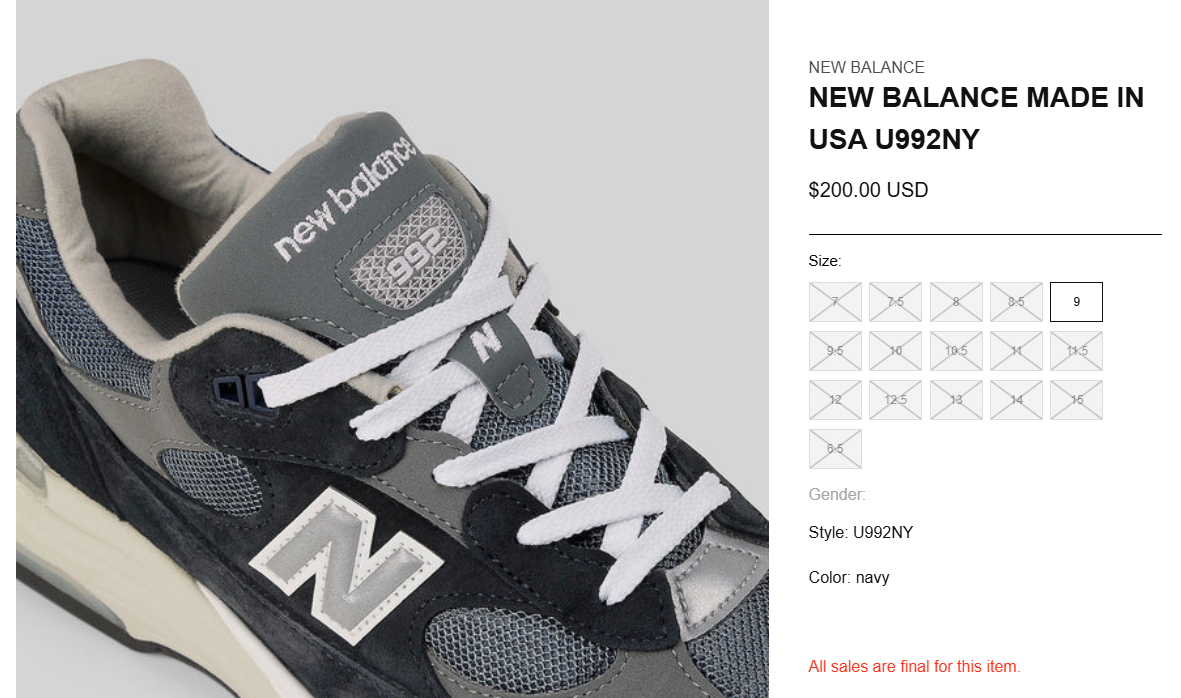Choose the crossed-out size 7 box
1181x698 pixels.
point(835,302)
